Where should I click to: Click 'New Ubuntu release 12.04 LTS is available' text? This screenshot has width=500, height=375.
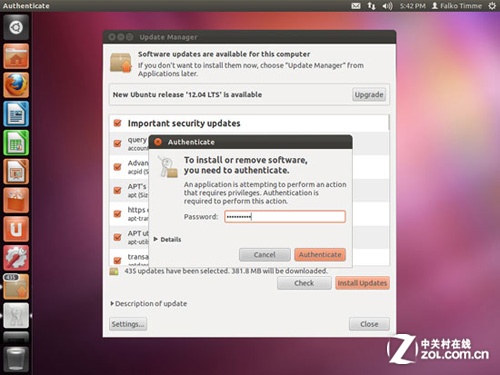(x=187, y=95)
